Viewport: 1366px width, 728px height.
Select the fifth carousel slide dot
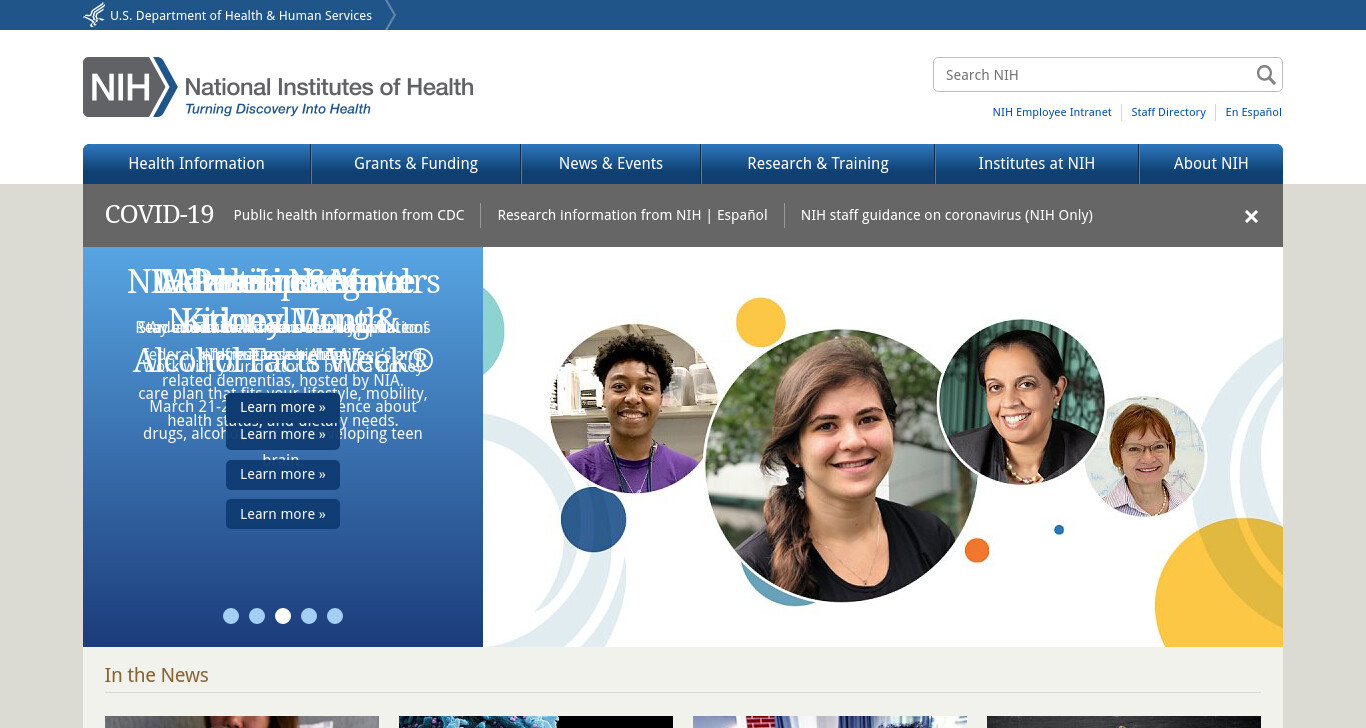(x=335, y=616)
